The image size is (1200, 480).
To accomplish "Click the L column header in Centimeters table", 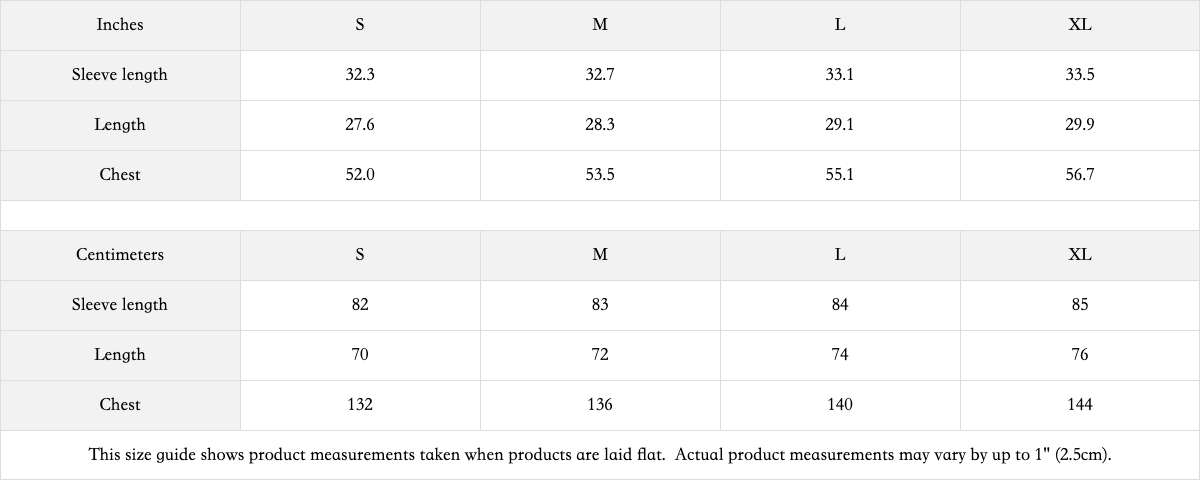I will (x=840, y=255).
